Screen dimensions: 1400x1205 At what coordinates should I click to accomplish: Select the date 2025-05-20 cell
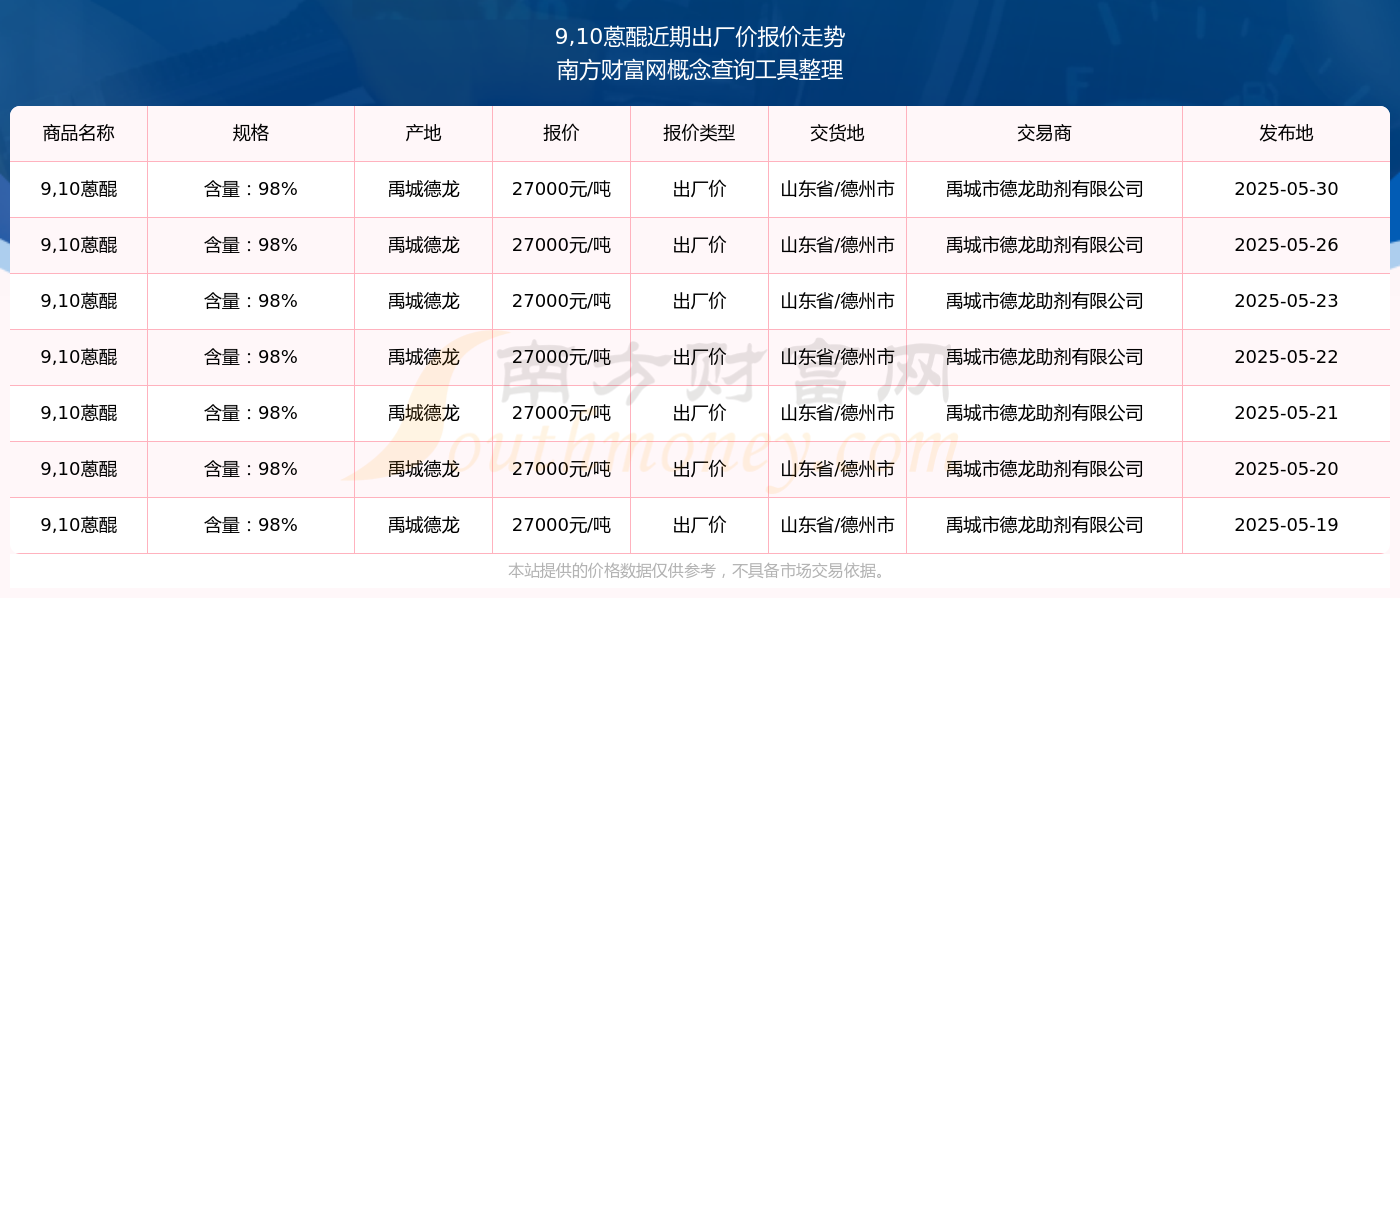coord(1286,469)
